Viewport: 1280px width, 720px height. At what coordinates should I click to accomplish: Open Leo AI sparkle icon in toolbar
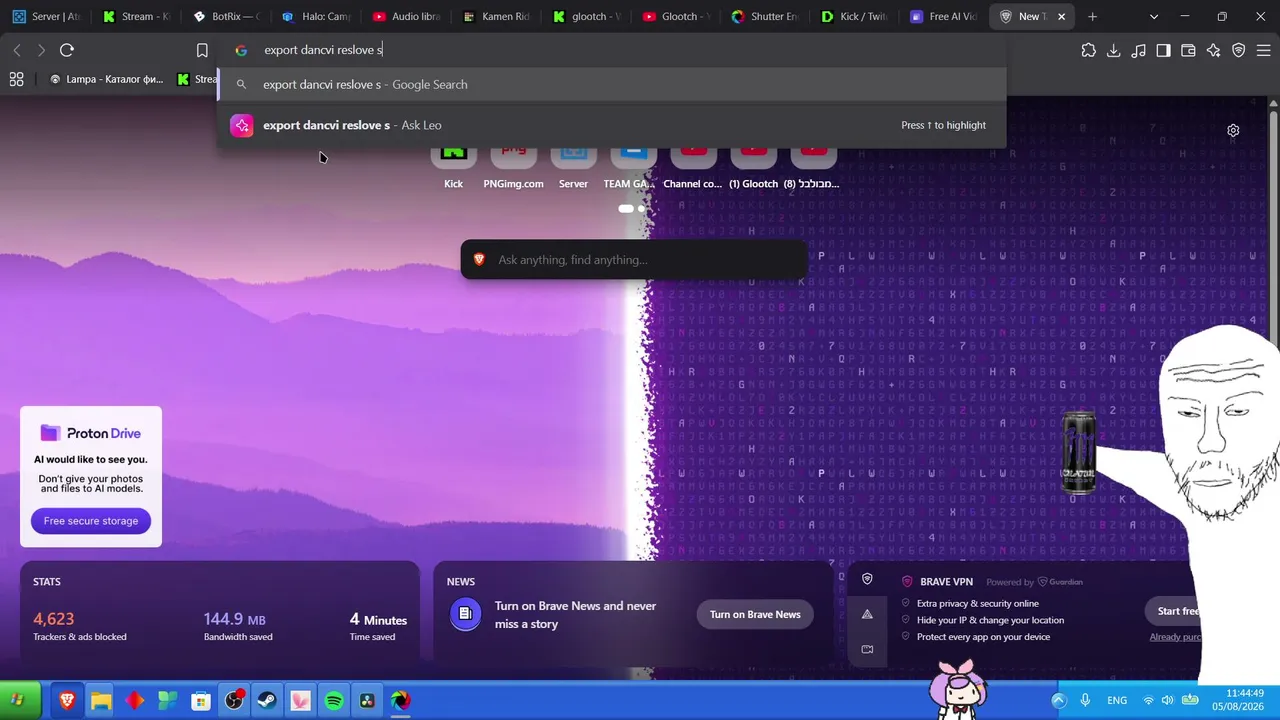coord(1213,50)
